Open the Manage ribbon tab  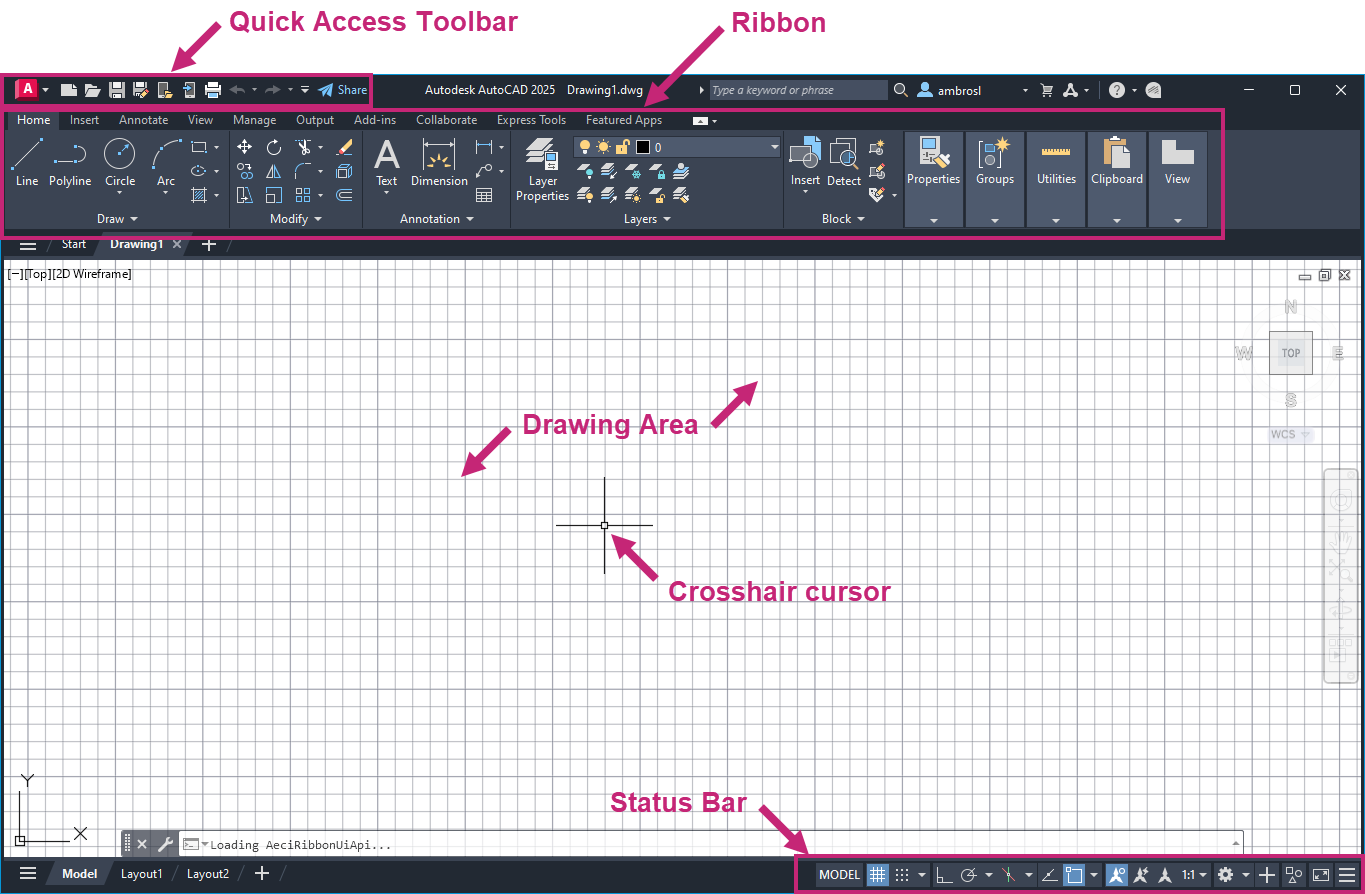click(254, 120)
